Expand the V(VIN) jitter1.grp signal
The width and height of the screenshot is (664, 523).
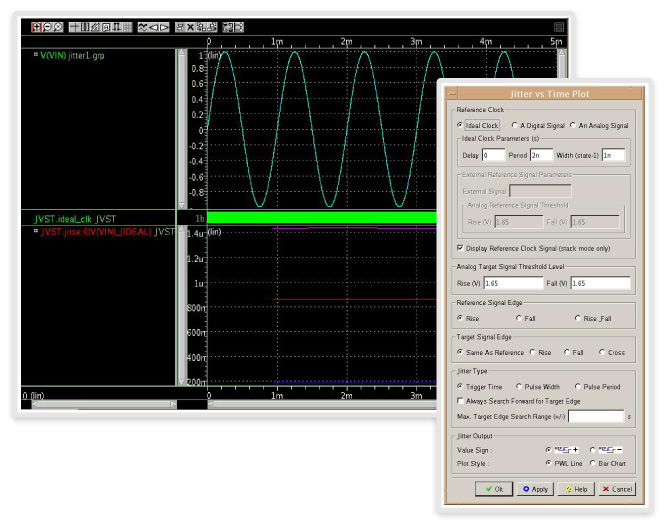click(x=35, y=55)
